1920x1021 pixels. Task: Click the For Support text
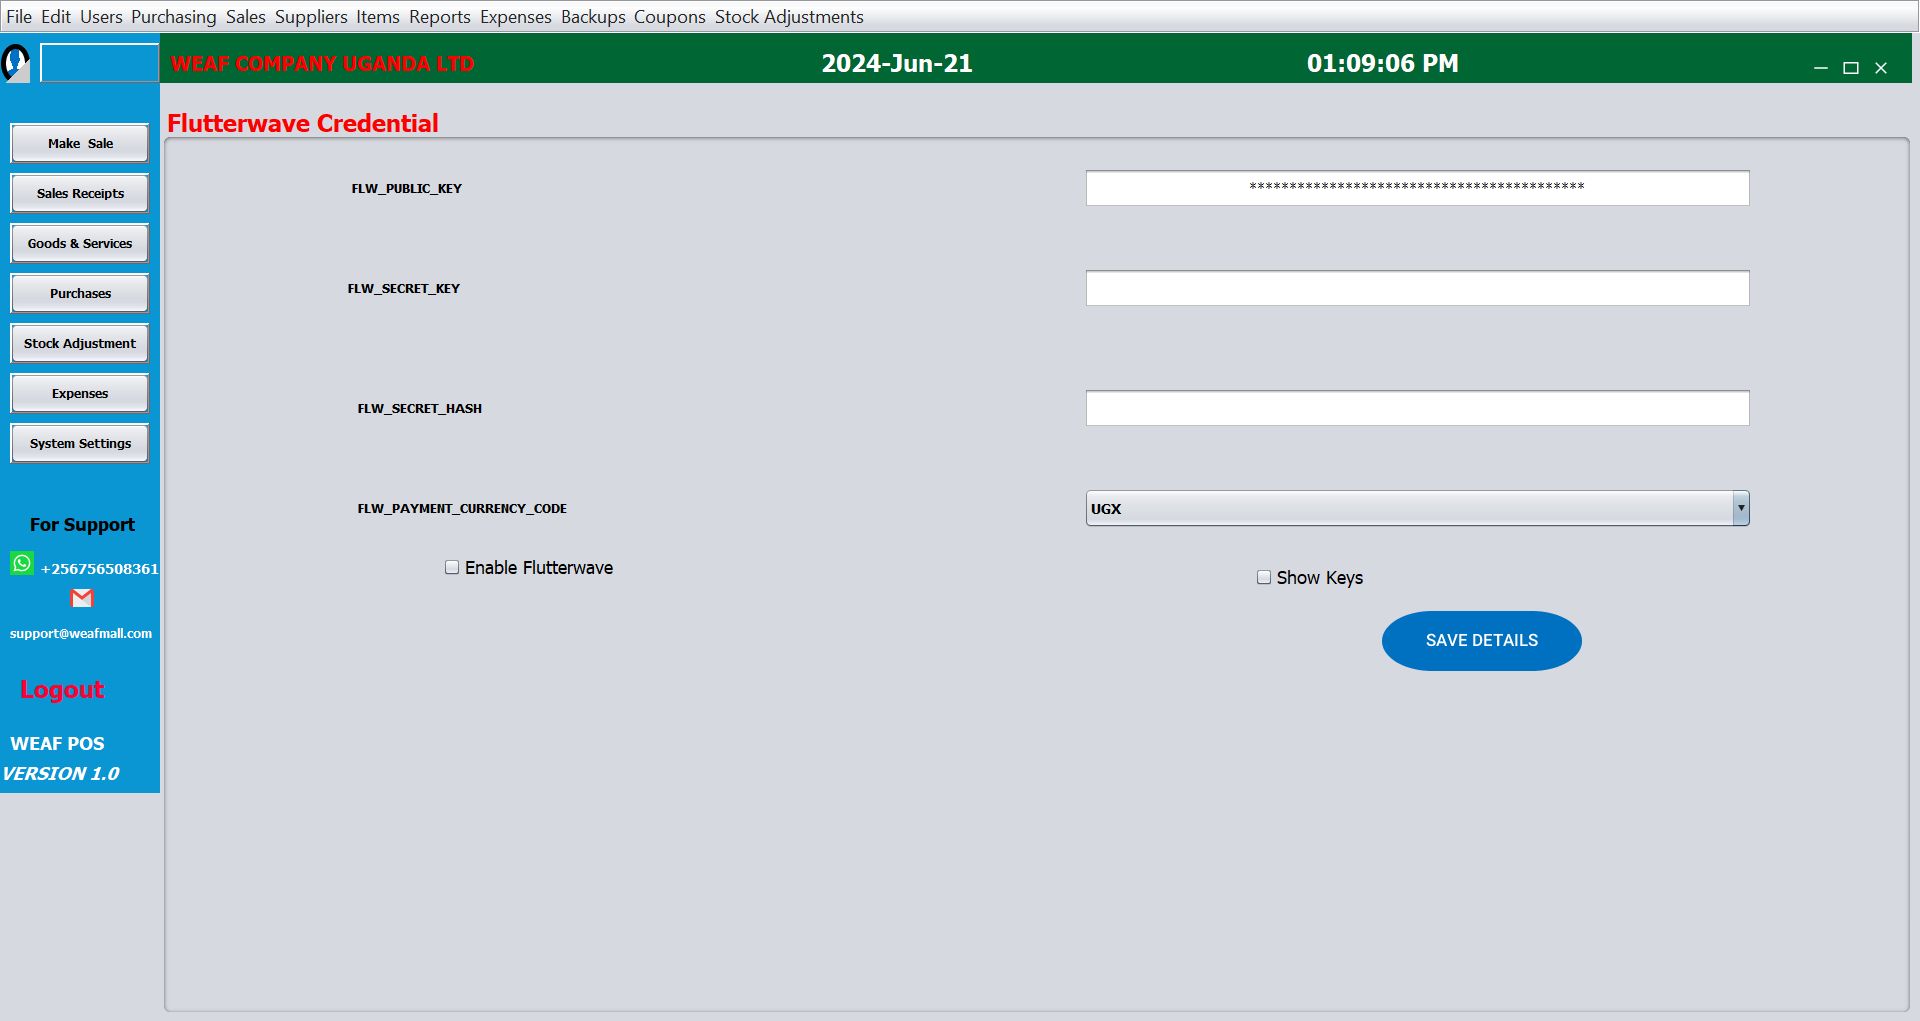[82, 524]
